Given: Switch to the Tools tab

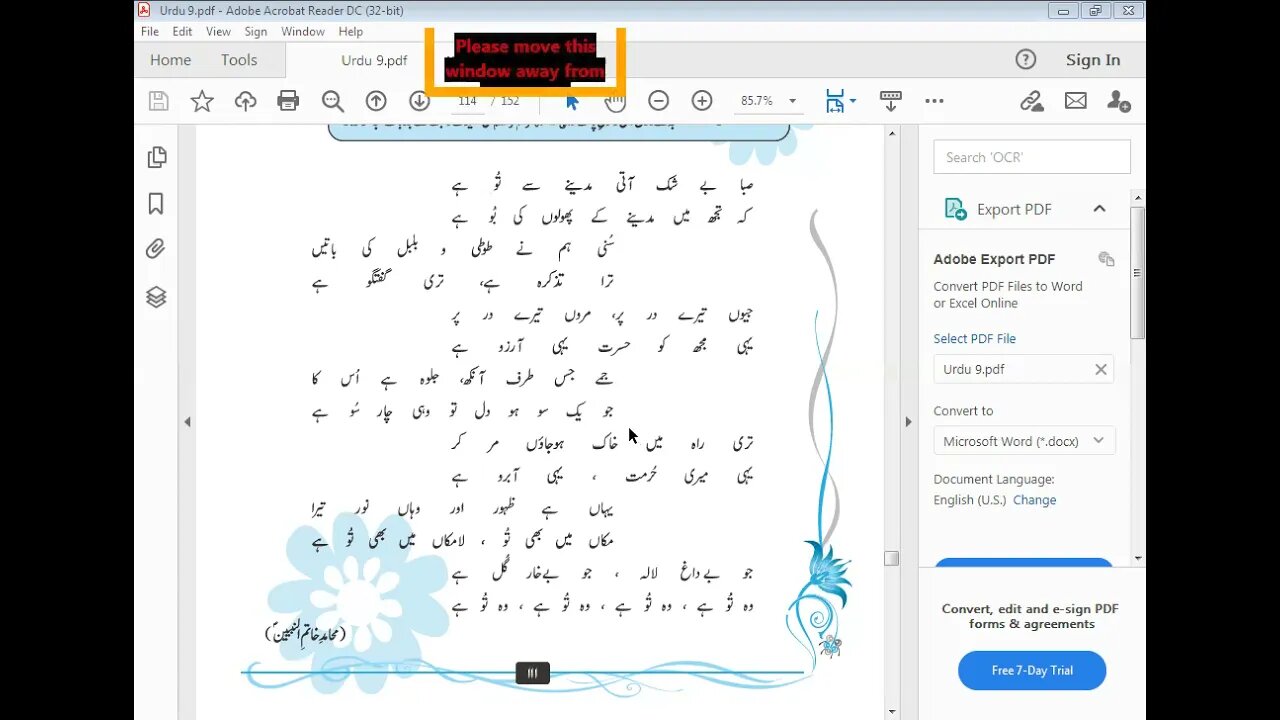Looking at the screenshot, I should (x=239, y=60).
